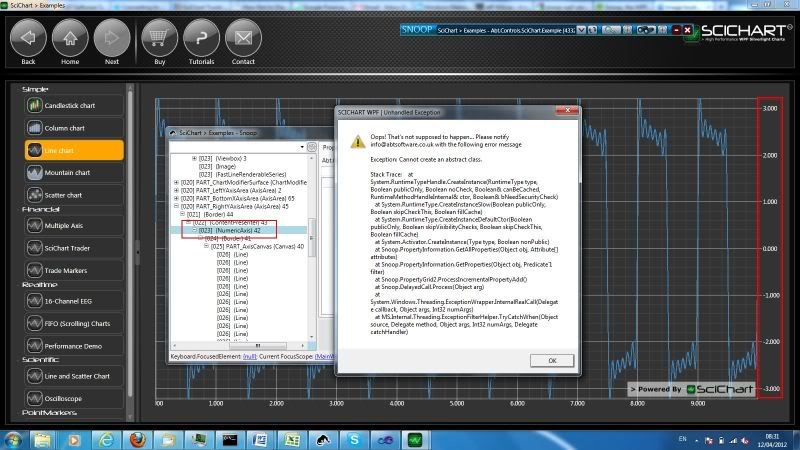Close the Unhandled Exception dialog
The image size is (800, 450).
tap(567, 110)
